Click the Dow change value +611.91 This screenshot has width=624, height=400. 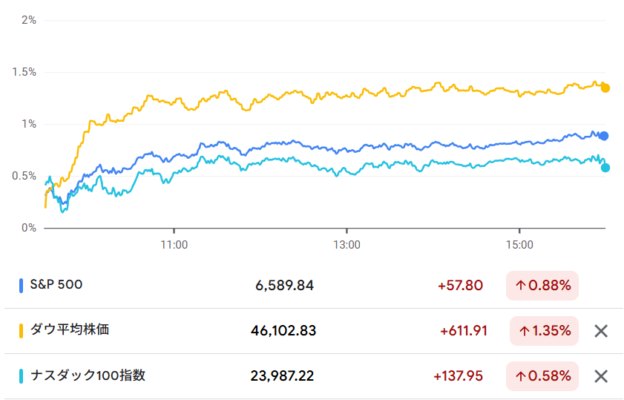(x=464, y=331)
